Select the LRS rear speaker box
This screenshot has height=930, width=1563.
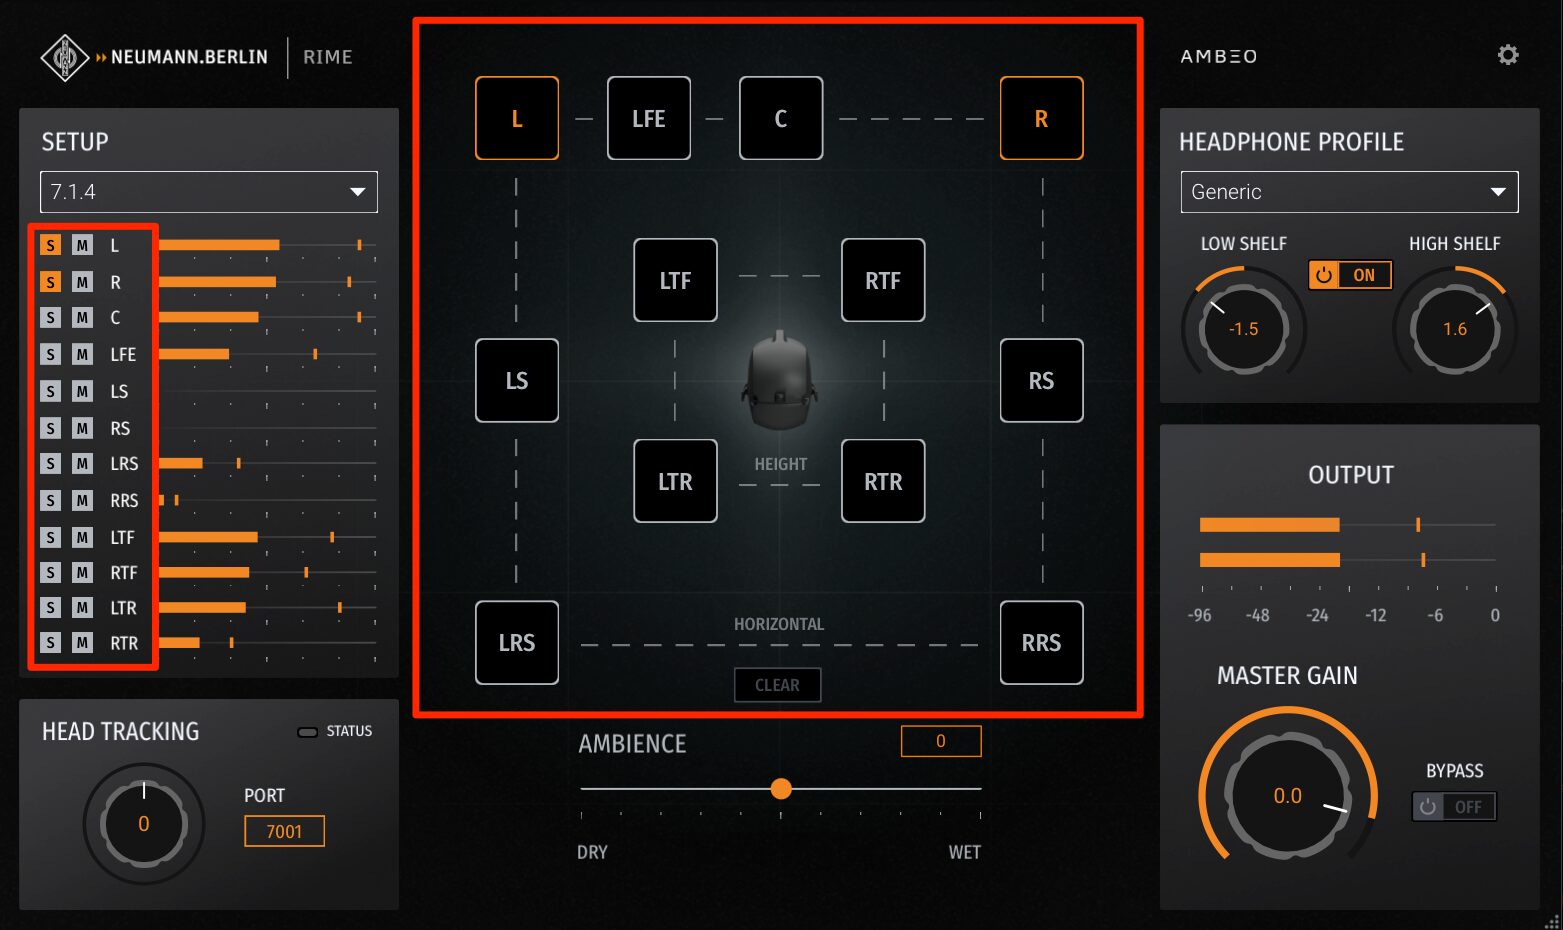516,642
